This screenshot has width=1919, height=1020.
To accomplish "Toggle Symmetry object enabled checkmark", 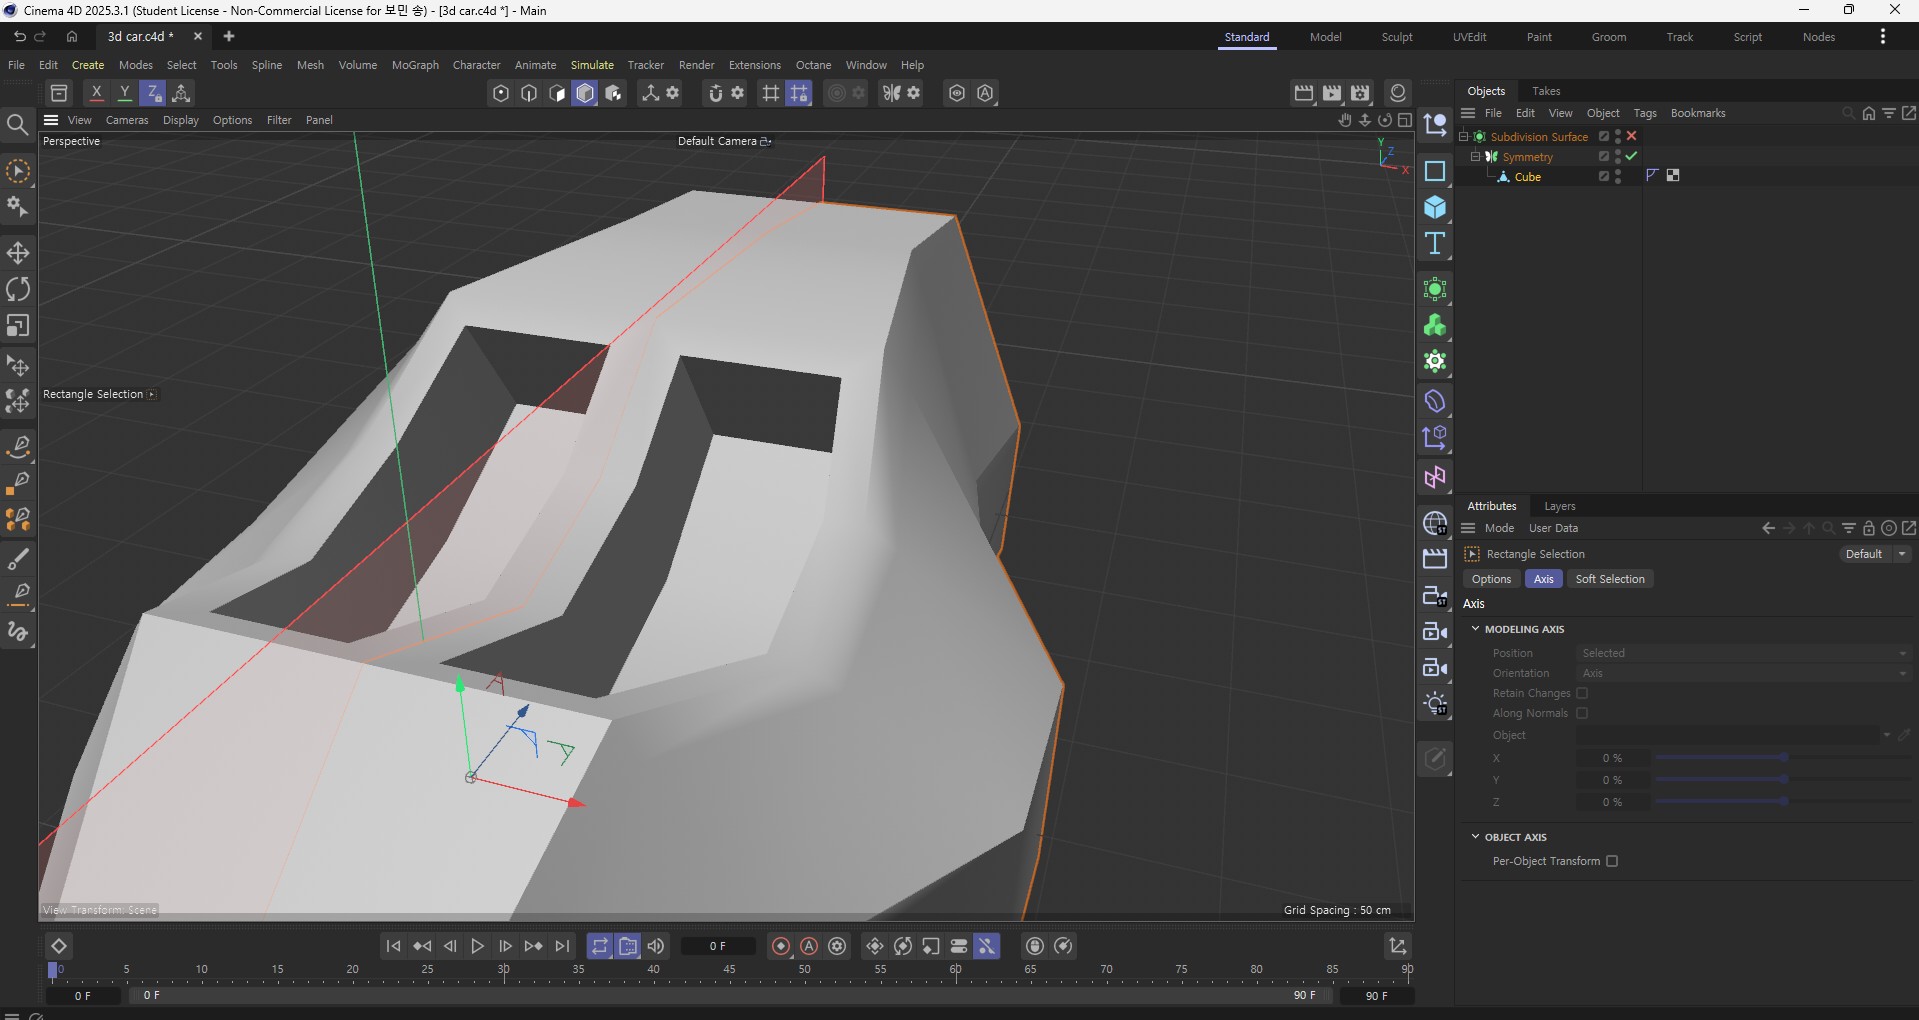I will coord(1632,156).
